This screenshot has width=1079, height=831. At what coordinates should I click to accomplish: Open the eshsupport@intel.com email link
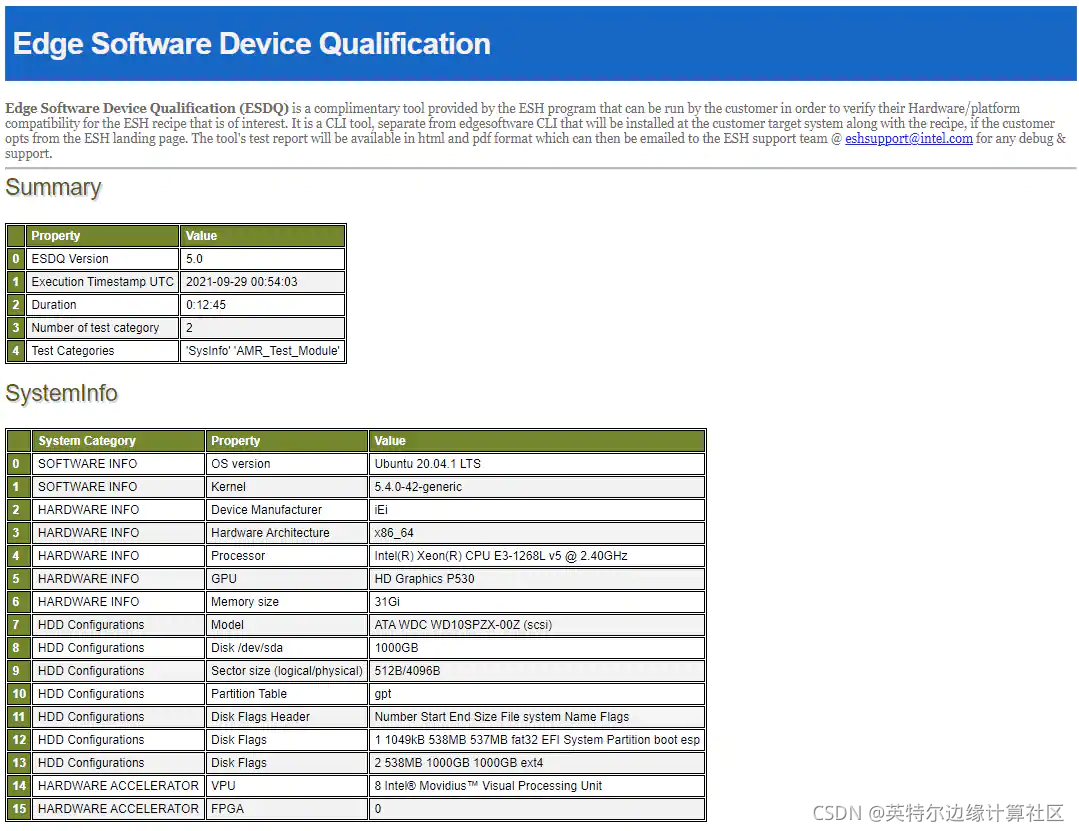908,138
